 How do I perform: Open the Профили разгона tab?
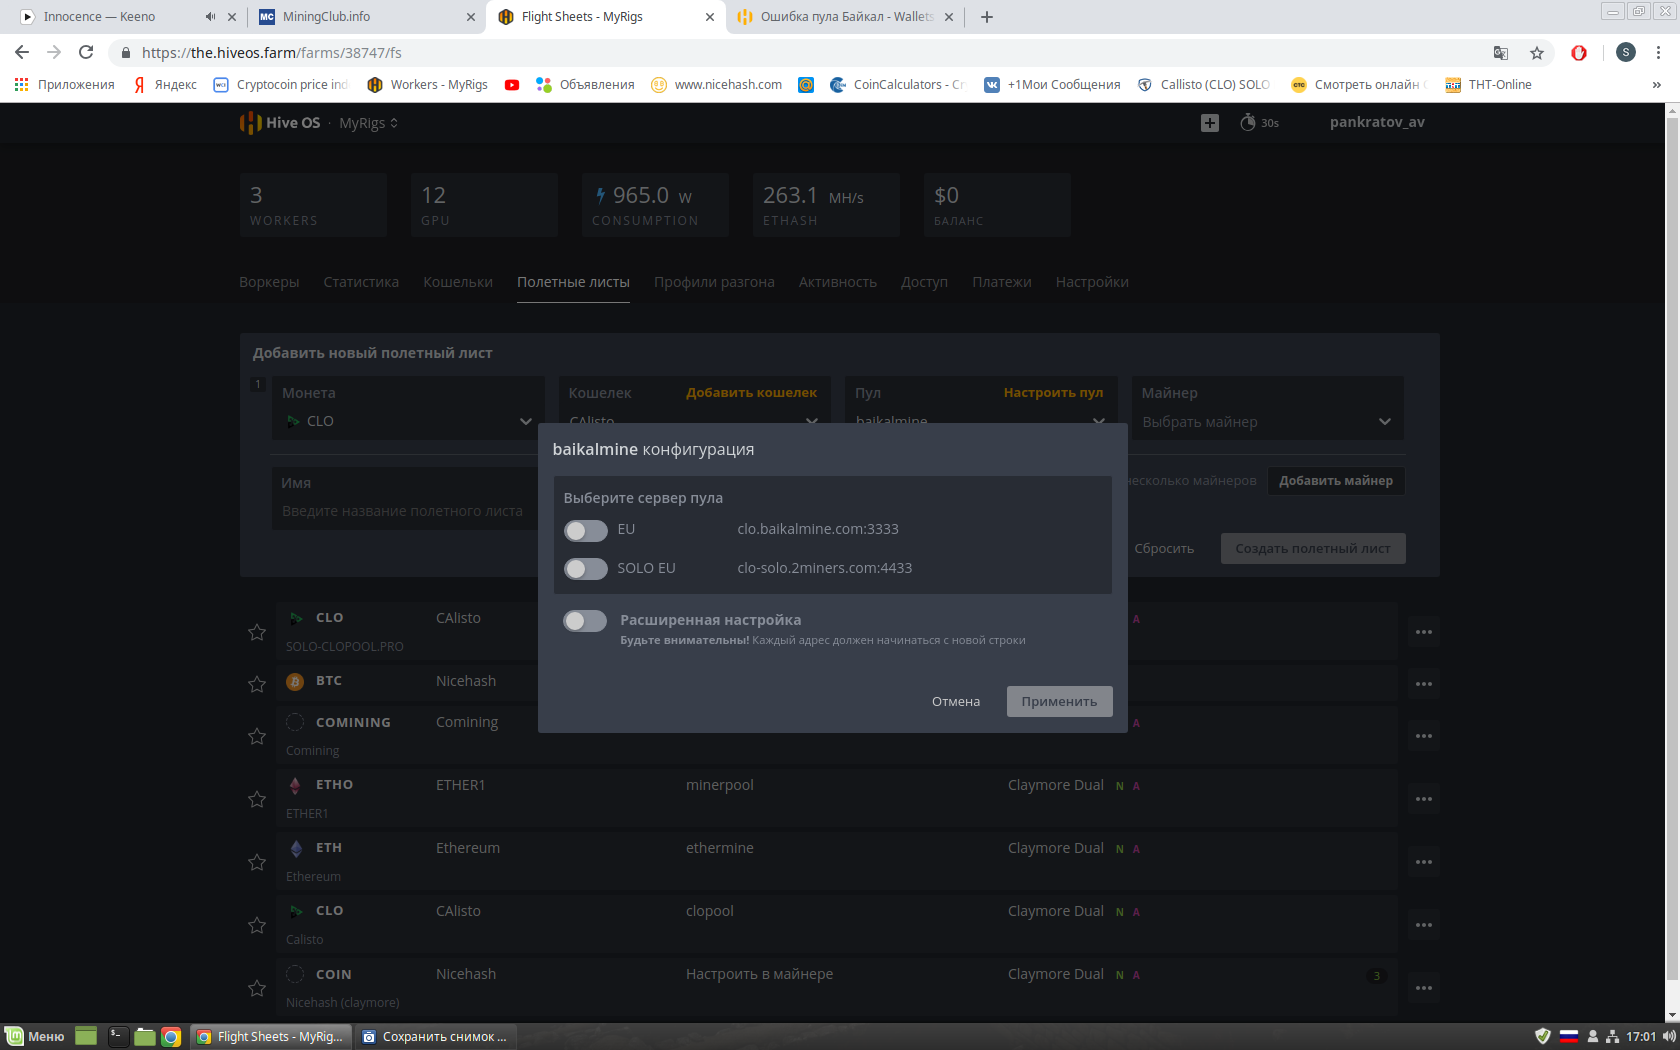click(714, 282)
